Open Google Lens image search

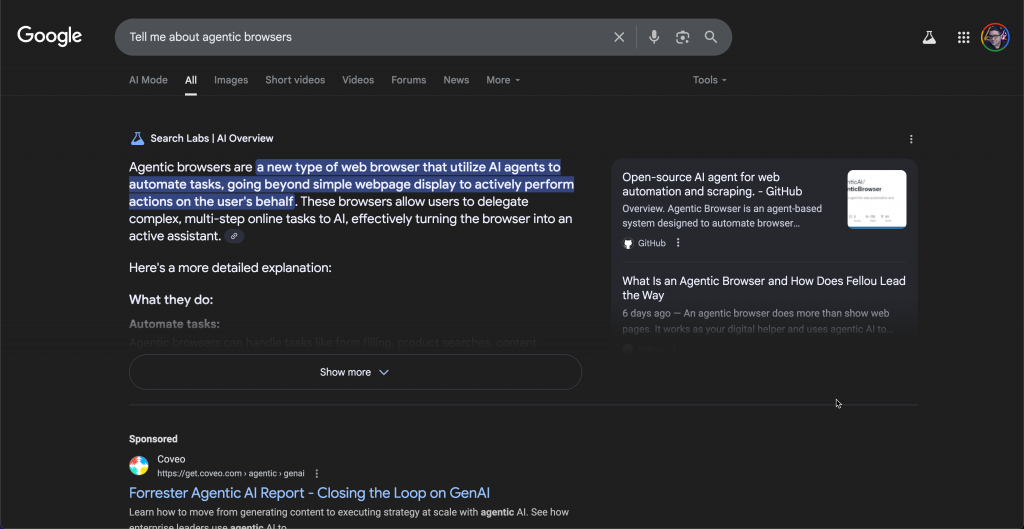pos(683,37)
